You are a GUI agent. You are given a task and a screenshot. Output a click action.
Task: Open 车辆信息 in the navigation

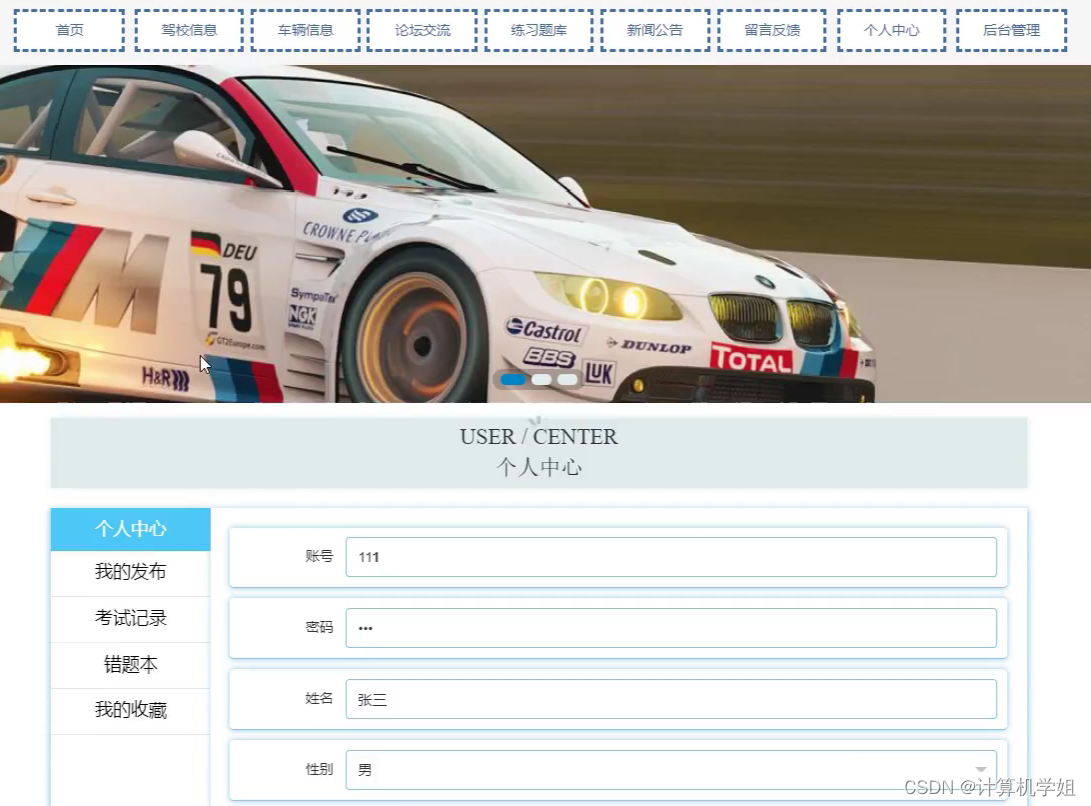click(x=305, y=31)
